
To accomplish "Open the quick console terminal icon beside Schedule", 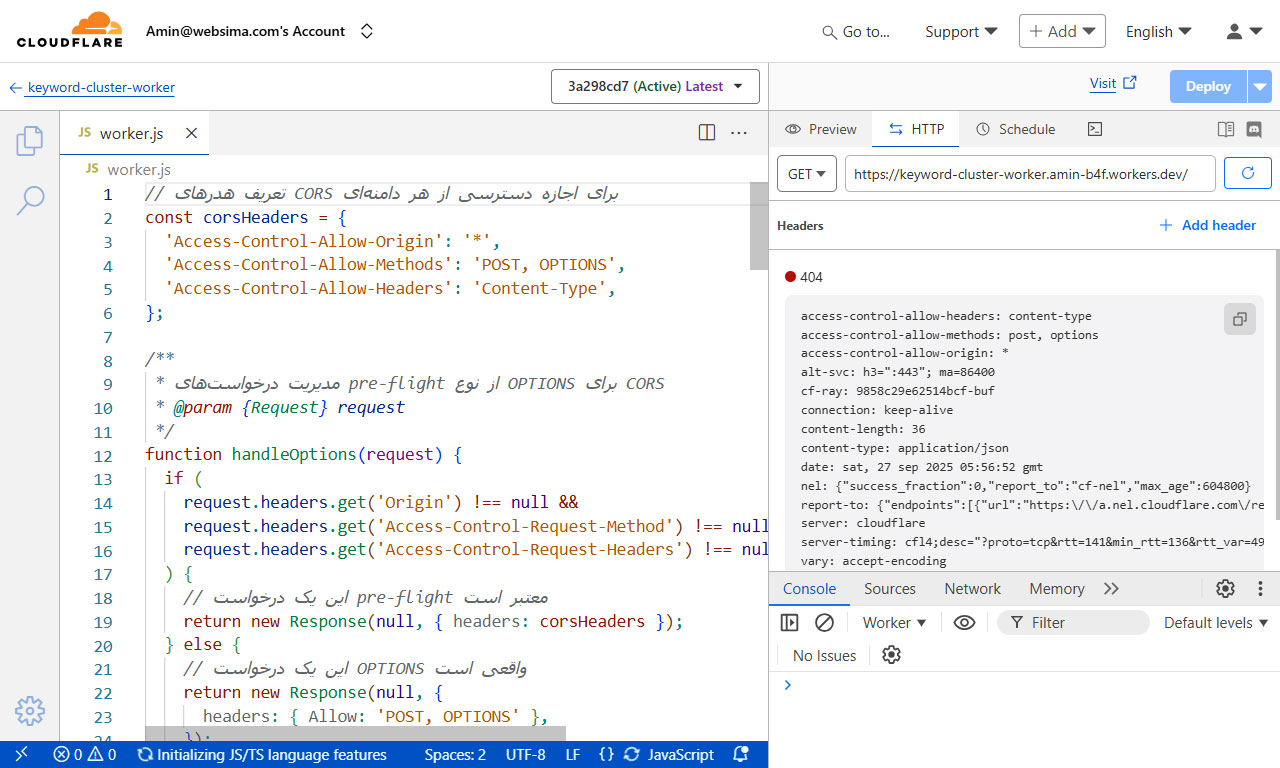I will pos(1094,128).
